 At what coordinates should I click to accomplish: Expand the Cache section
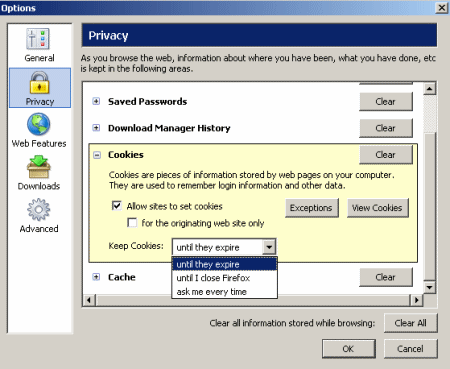(96, 277)
